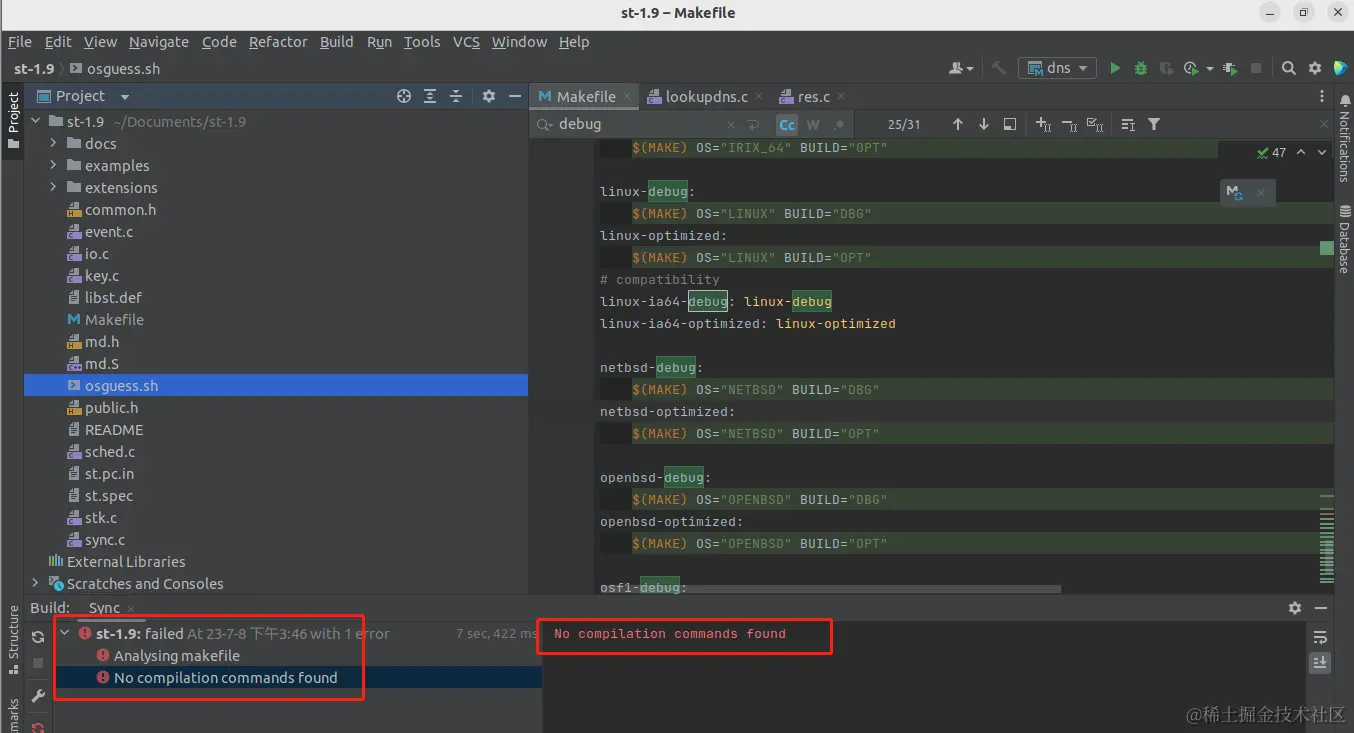The height and width of the screenshot is (733, 1354).
Task: Collapse all in Project panel
Action: [x=456, y=96]
